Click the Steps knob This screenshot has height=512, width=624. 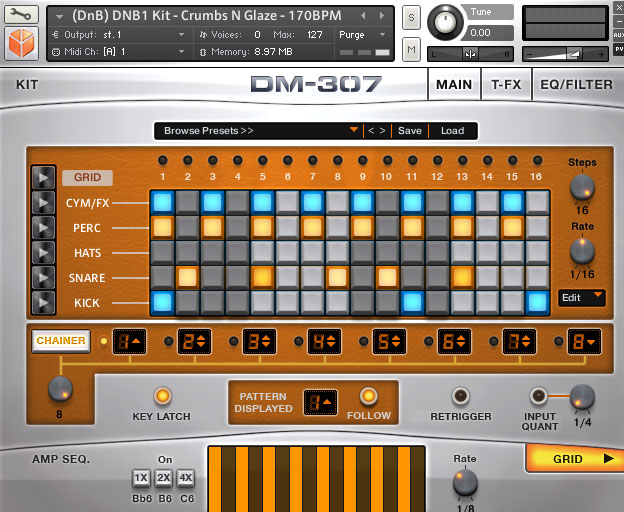(x=581, y=186)
